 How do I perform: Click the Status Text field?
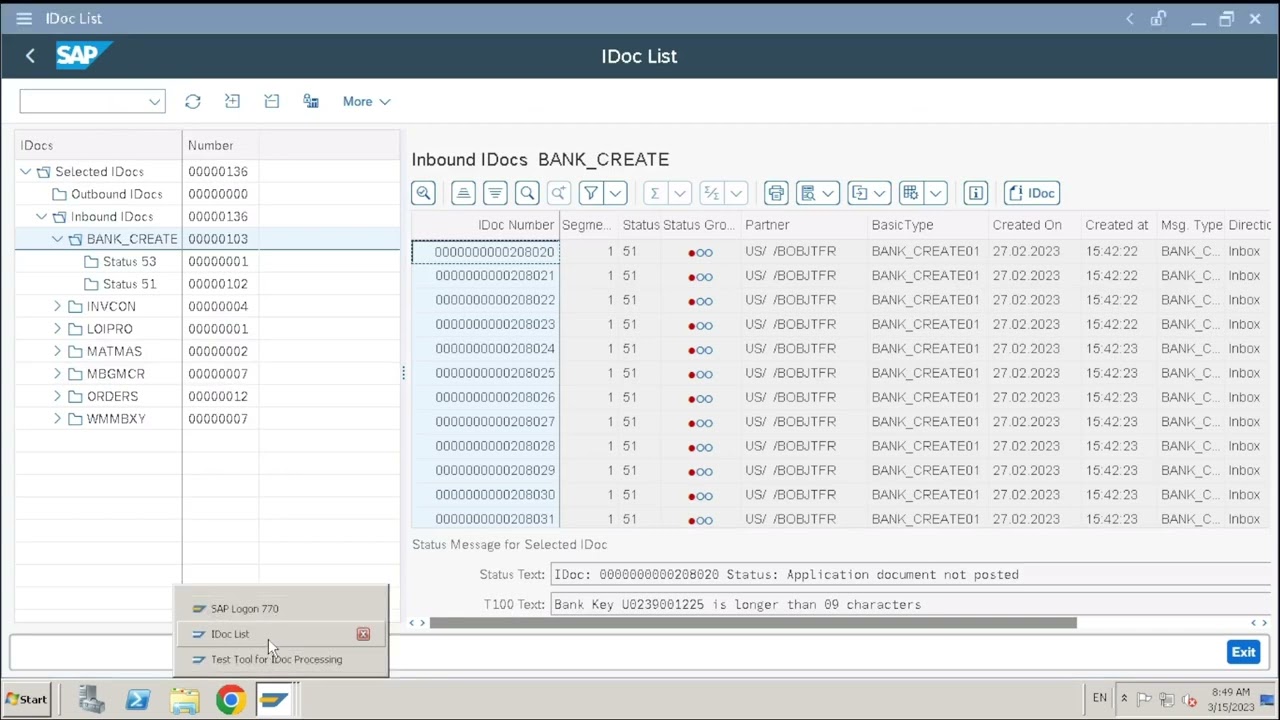pyautogui.click(x=910, y=575)
